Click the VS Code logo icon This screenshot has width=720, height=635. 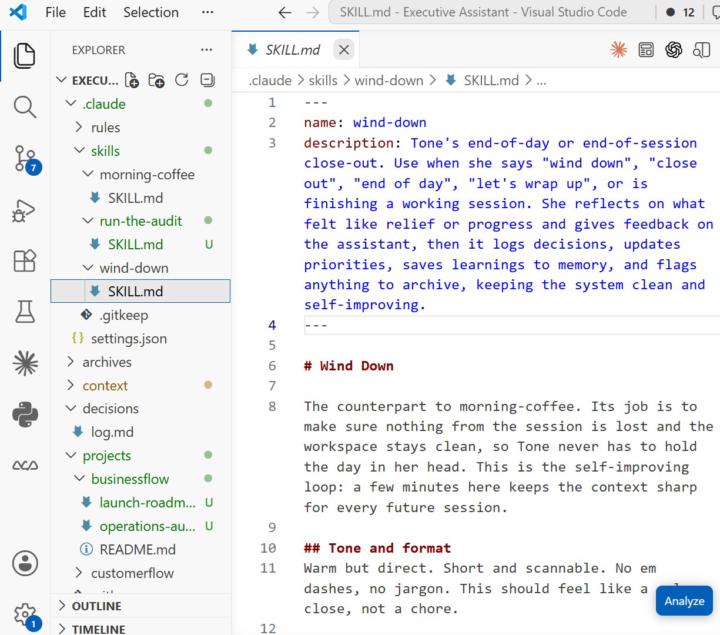tap(18, 12)
